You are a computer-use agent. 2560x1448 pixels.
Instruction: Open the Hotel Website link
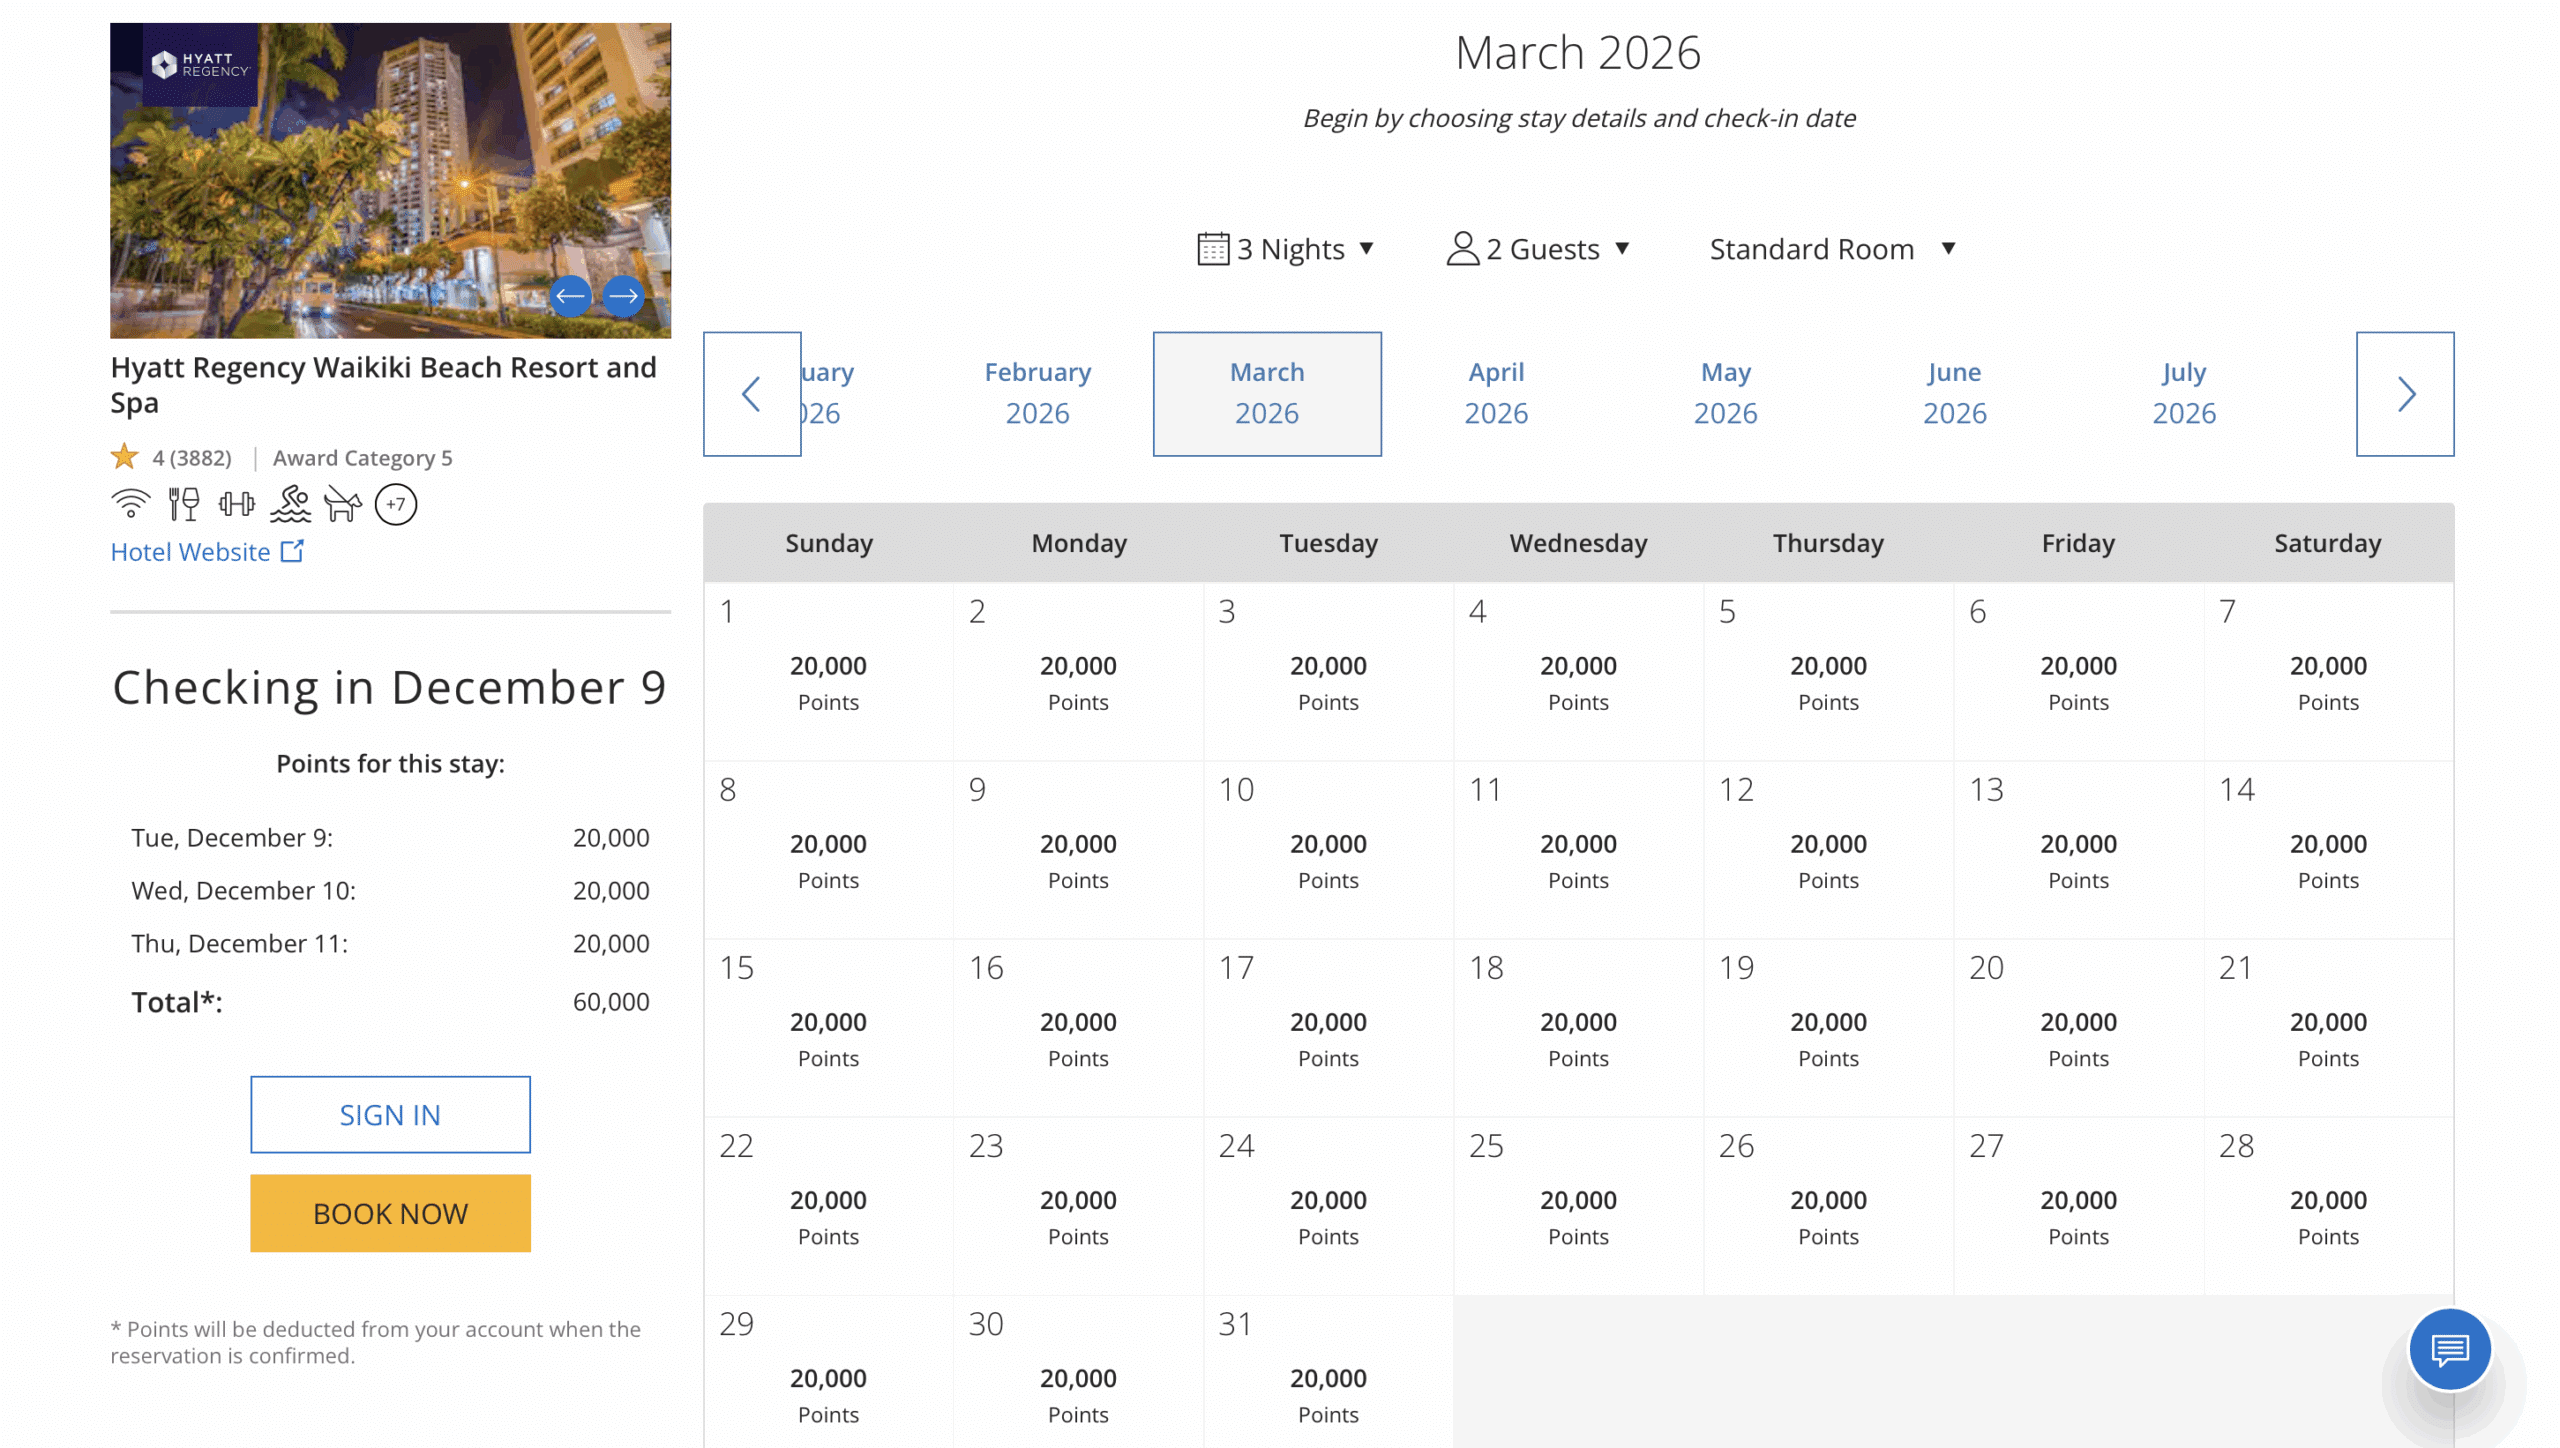pos(207,552)
